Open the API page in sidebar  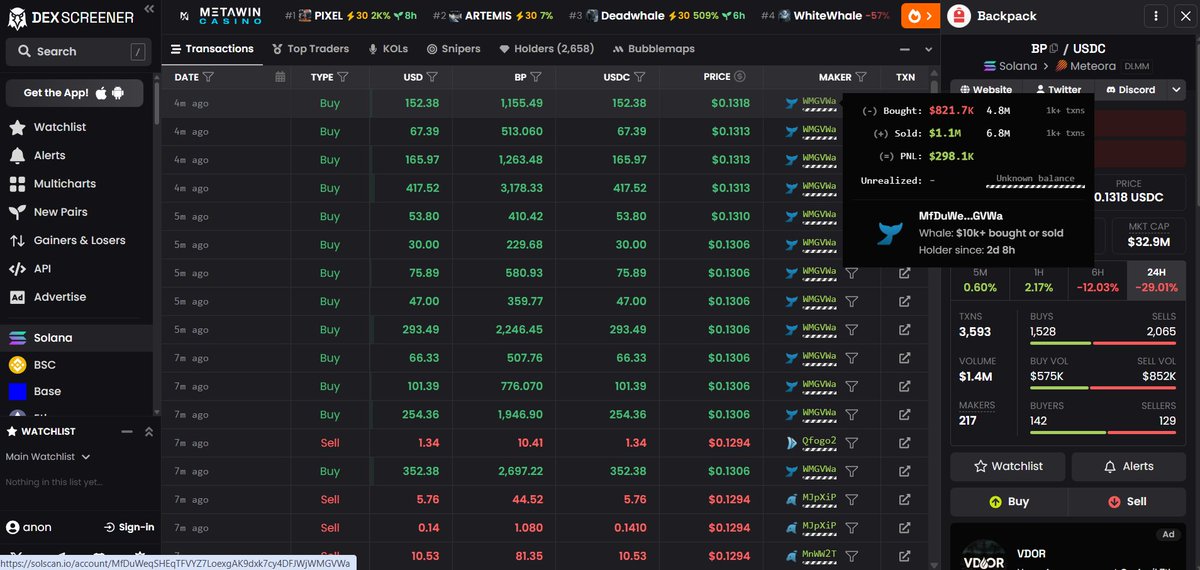click(42, 268)
